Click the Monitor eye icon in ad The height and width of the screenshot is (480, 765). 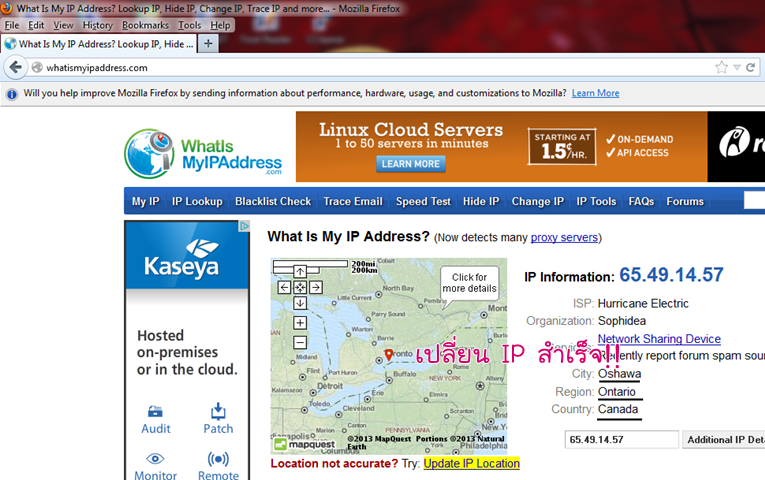(155, 459)
